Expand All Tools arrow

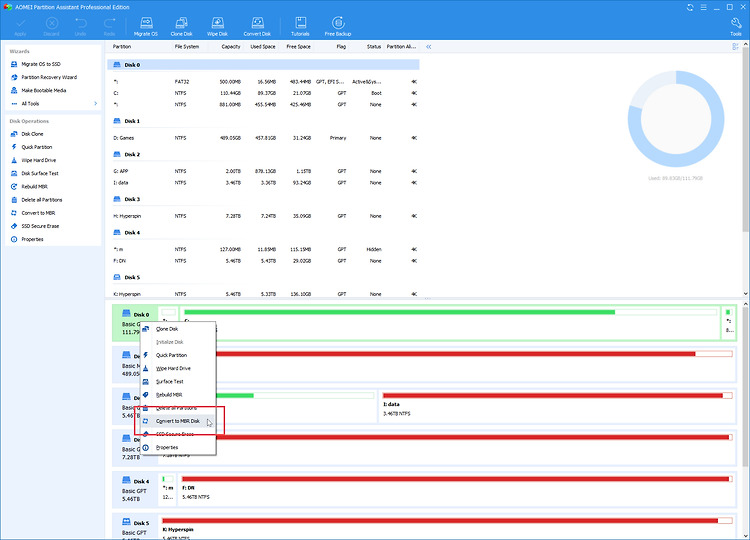(96, 104)
